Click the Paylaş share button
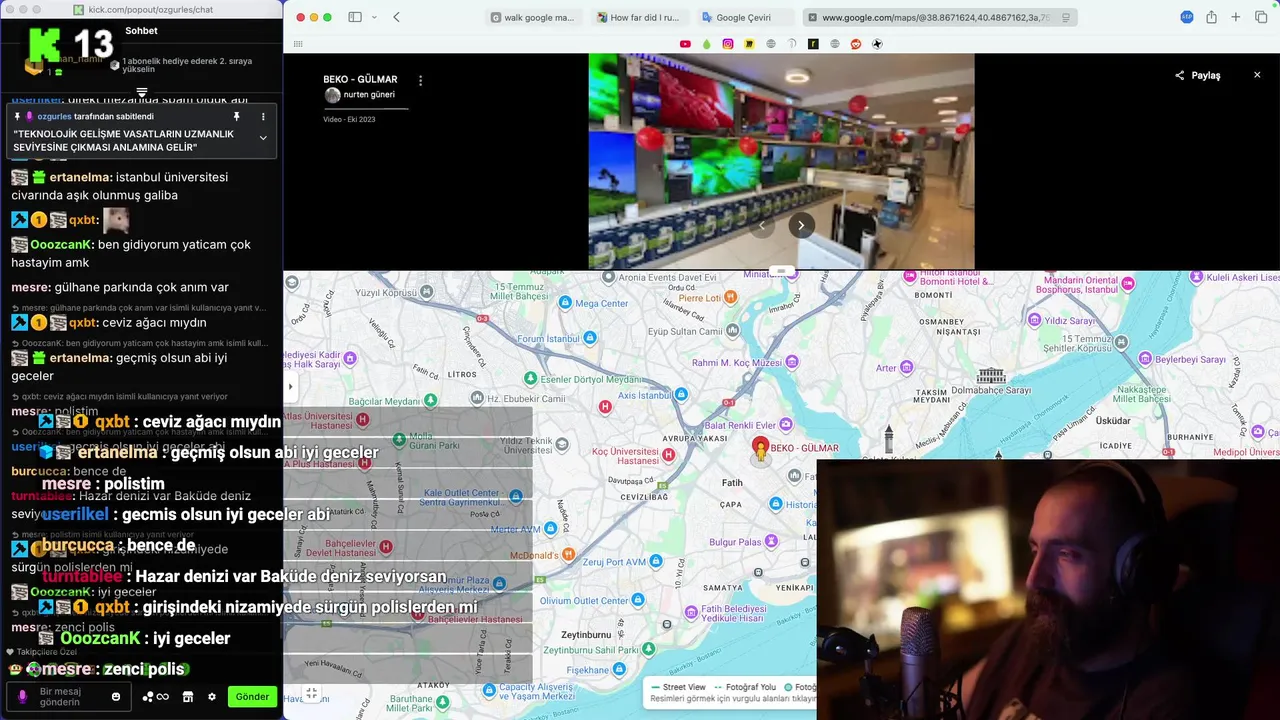The image size is (1280, 720). 1197,75
